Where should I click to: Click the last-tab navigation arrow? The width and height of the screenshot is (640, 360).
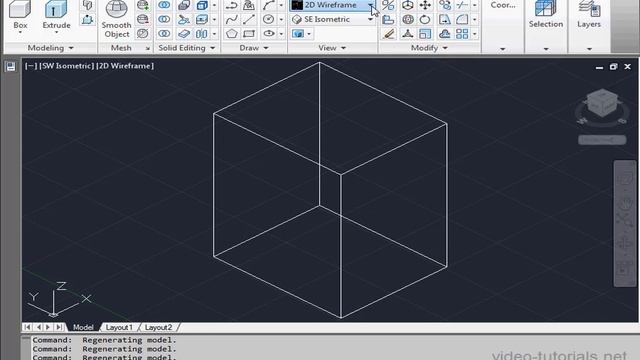[60, 327]
